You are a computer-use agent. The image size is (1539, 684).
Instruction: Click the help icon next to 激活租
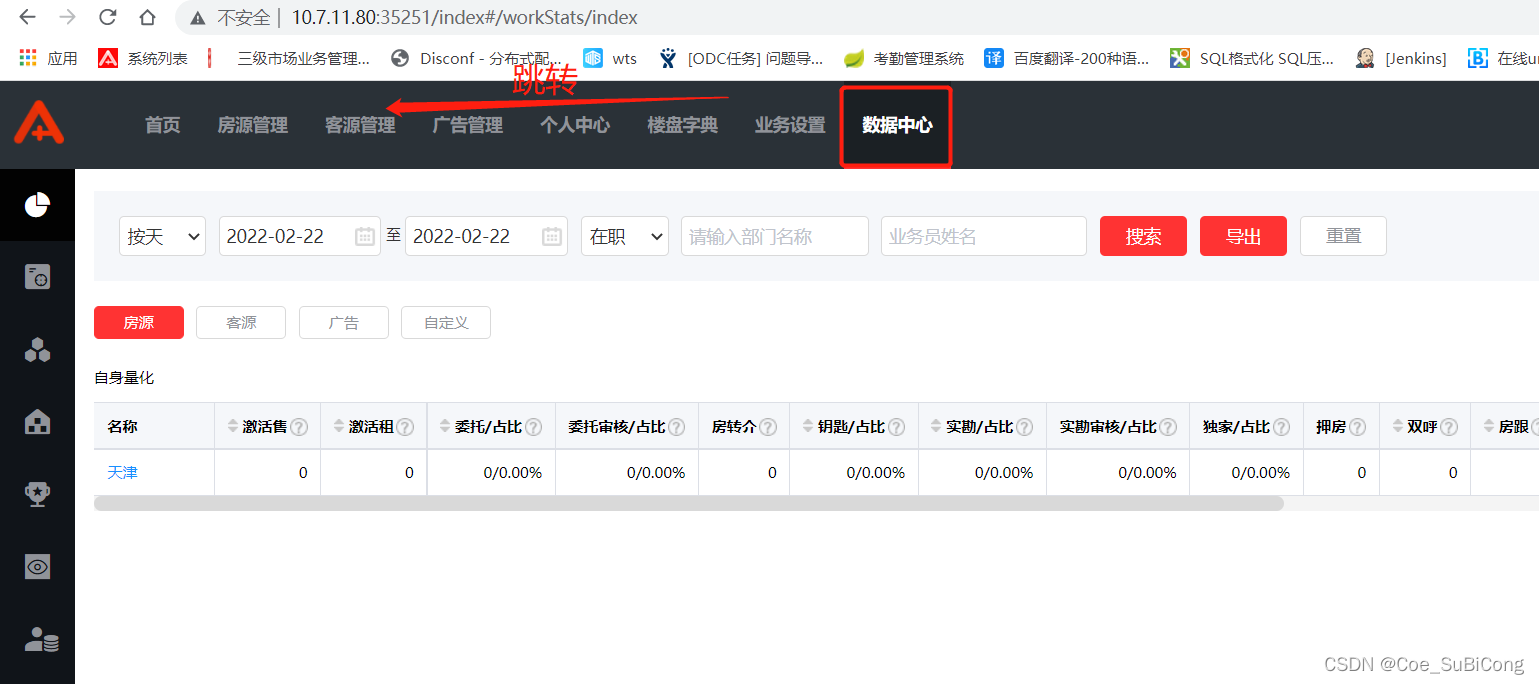click(x=405, y=427)
